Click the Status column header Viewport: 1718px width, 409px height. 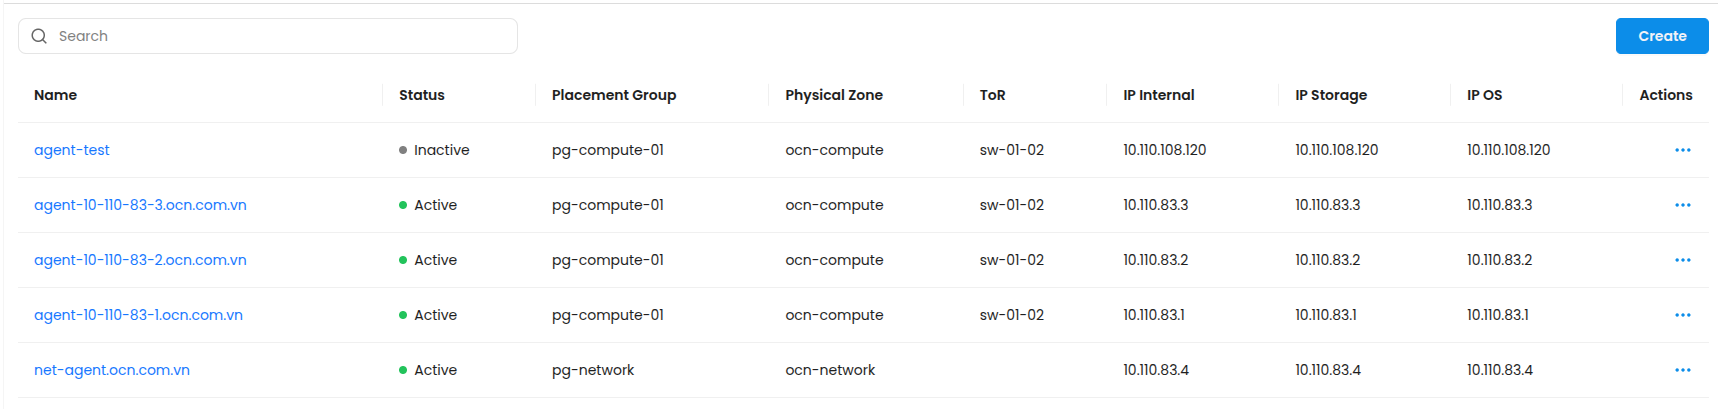point(422,95)
